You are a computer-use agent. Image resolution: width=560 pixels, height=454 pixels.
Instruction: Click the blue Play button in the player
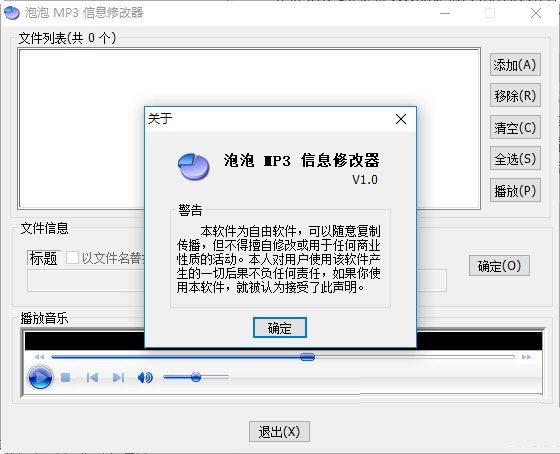click(40, 377)
